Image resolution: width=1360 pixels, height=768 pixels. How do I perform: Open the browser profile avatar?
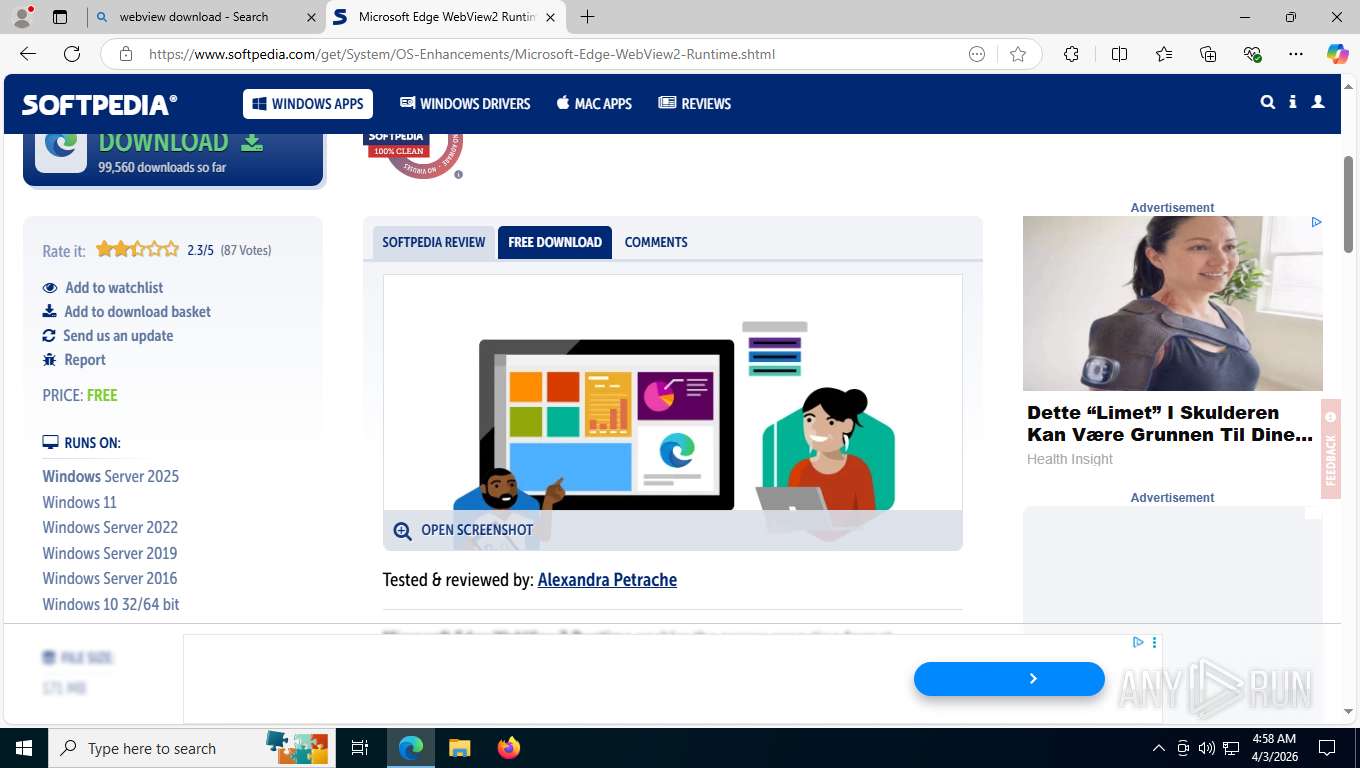pyautogui.click(x=22, y=16)
